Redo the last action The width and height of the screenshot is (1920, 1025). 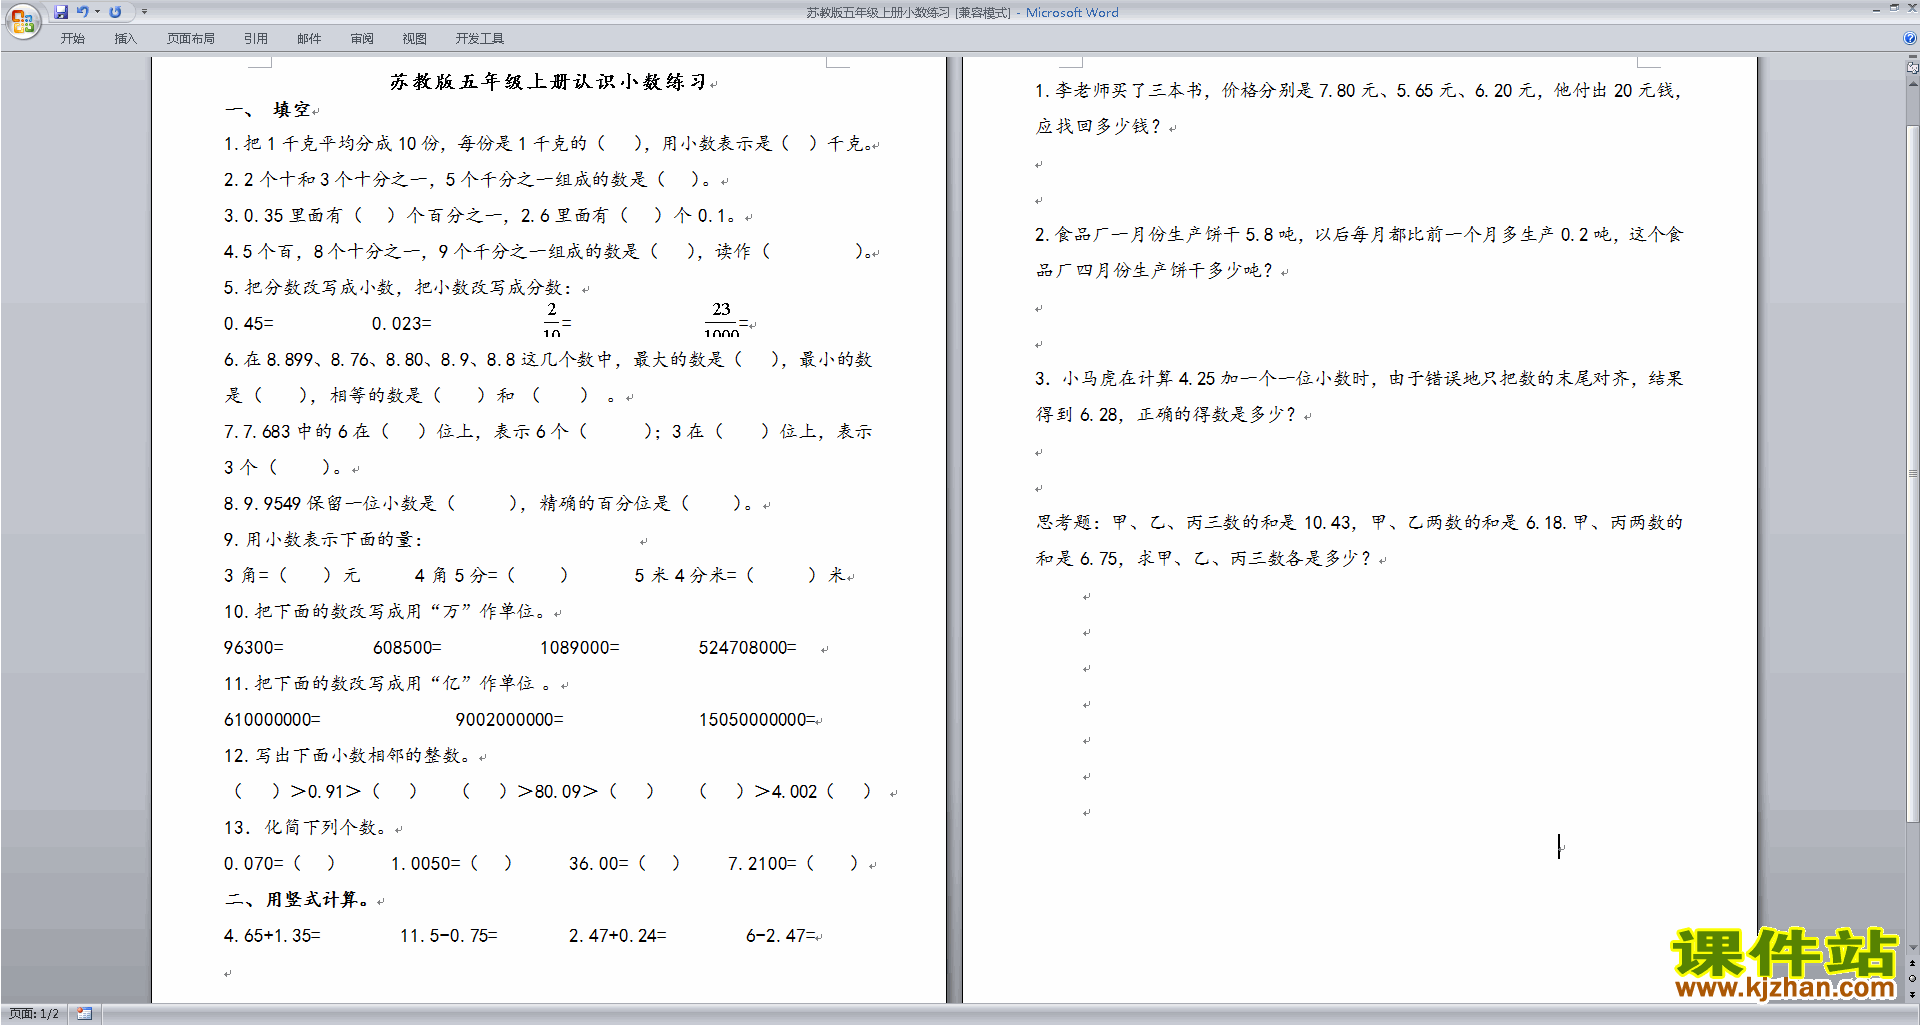point(115,12)
